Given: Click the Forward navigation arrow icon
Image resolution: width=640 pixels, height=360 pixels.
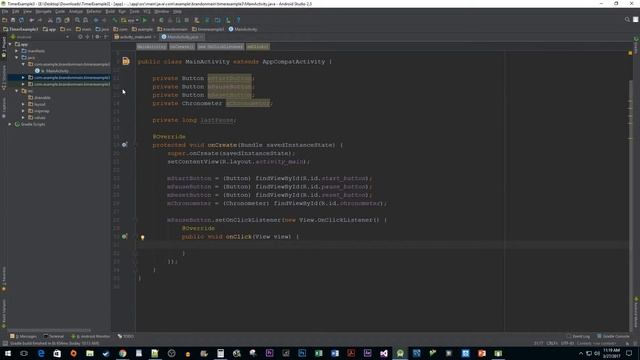Looking at the screenshot, I should (104, 20).
